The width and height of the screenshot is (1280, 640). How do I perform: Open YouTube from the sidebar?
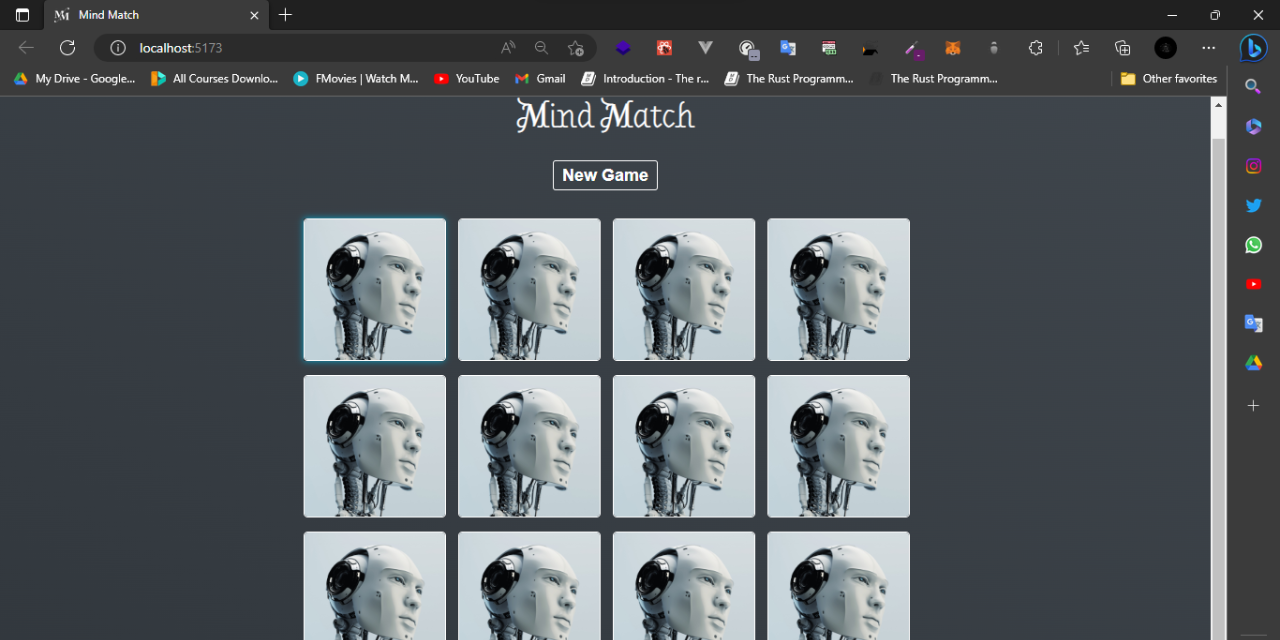click(1253, 283)
